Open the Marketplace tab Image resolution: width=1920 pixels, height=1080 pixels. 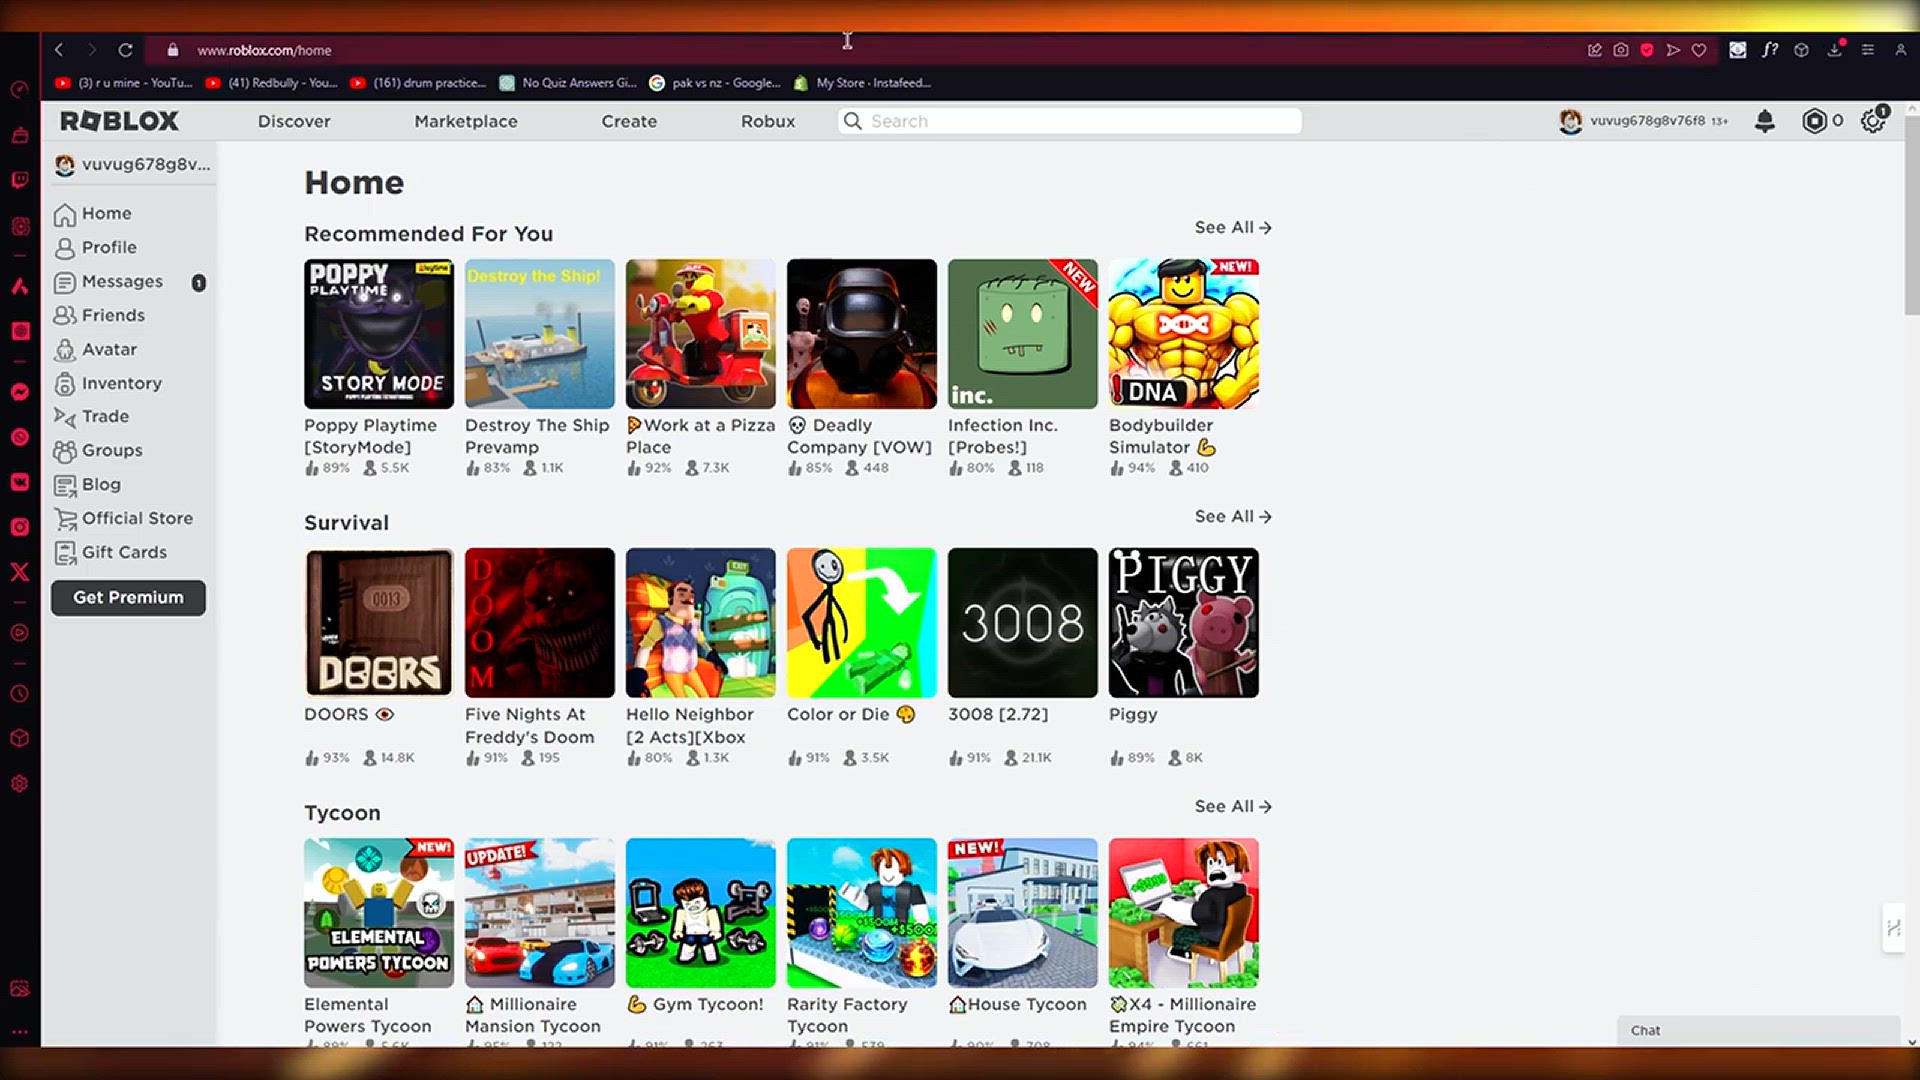[x=466, y=121]
